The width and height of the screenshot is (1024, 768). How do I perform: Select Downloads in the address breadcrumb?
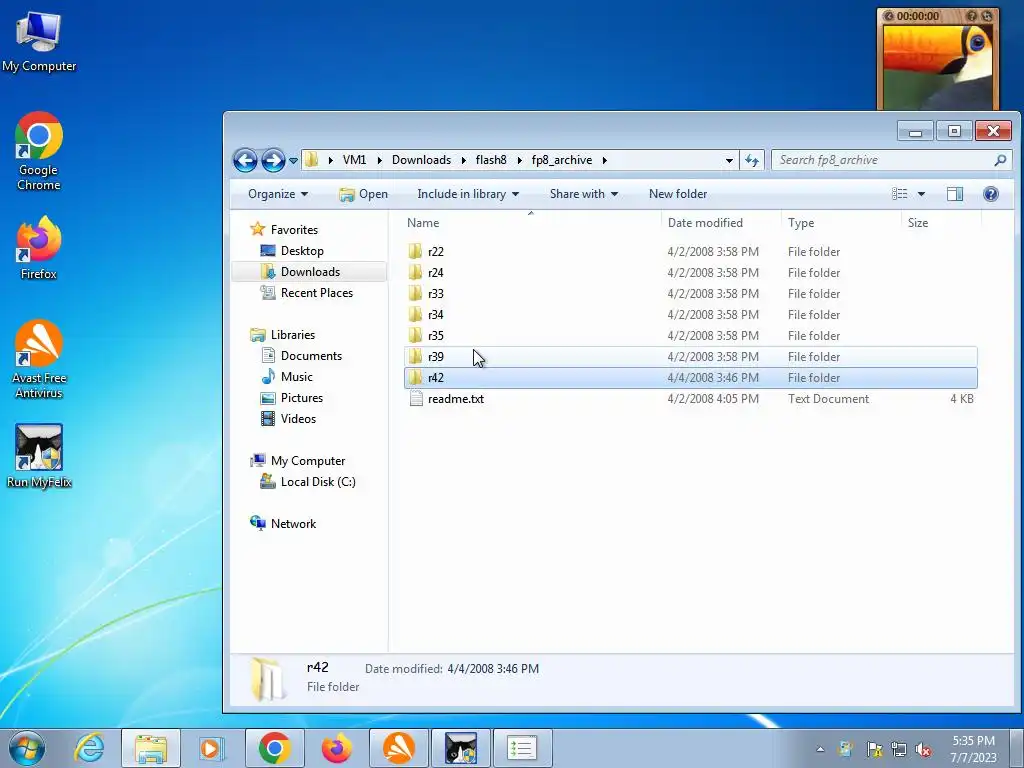click(421, 160)
